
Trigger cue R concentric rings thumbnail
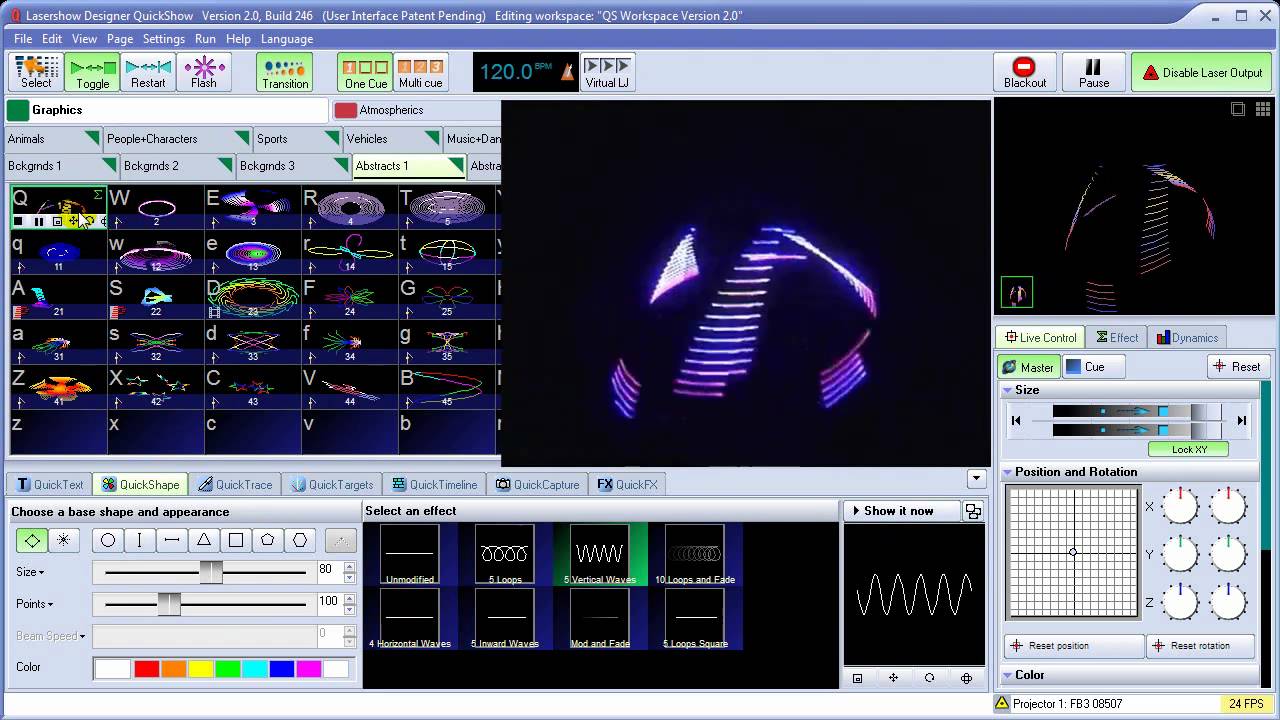350,208
